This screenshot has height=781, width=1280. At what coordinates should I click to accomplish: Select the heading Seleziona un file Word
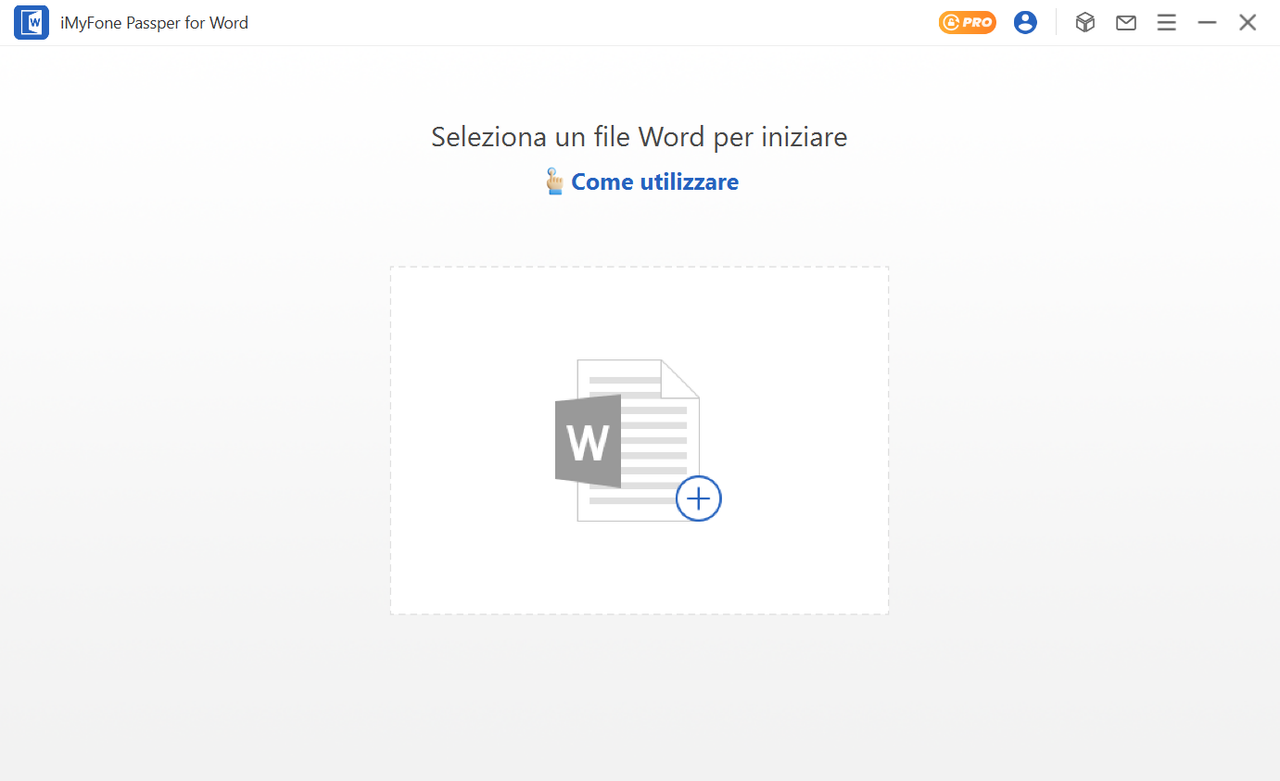(638, 136)
